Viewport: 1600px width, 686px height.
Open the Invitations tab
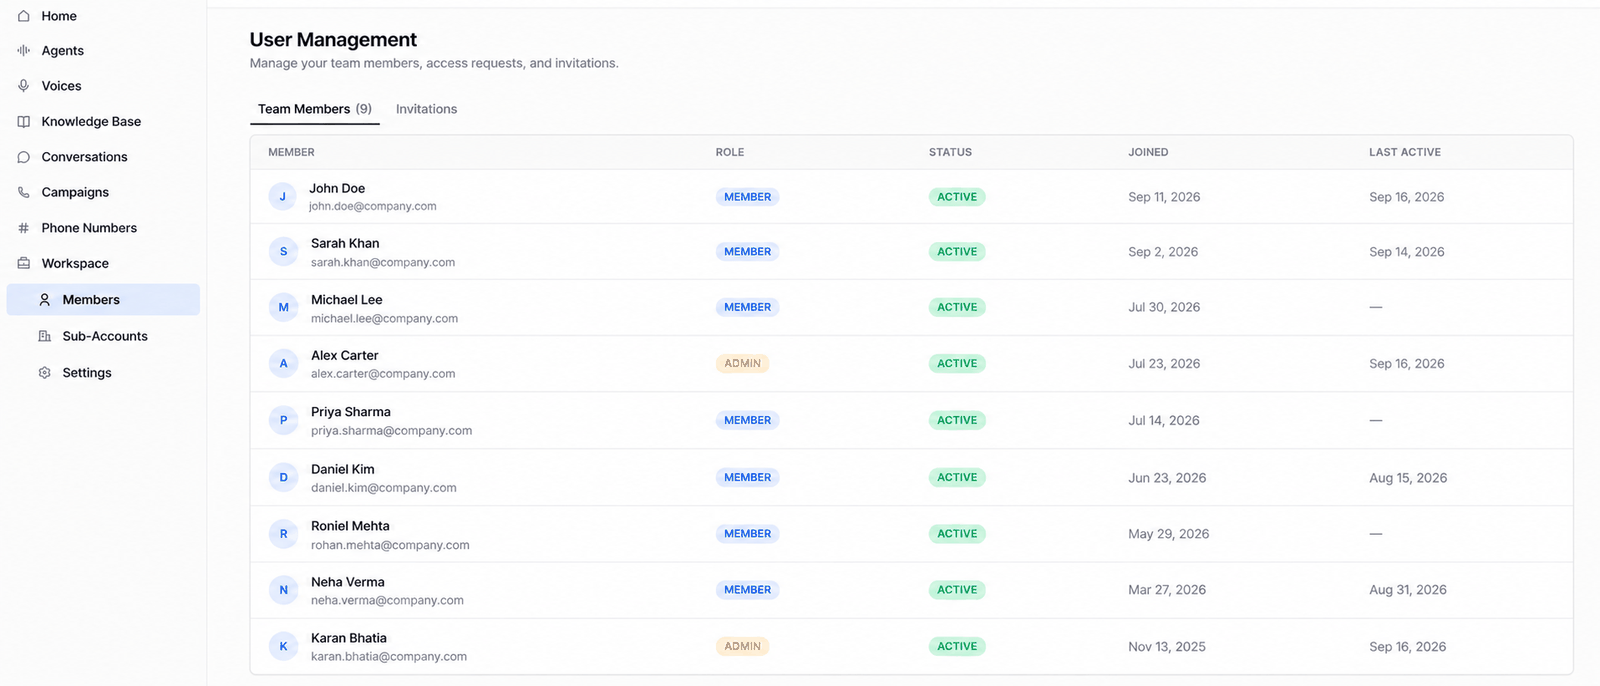426,109
